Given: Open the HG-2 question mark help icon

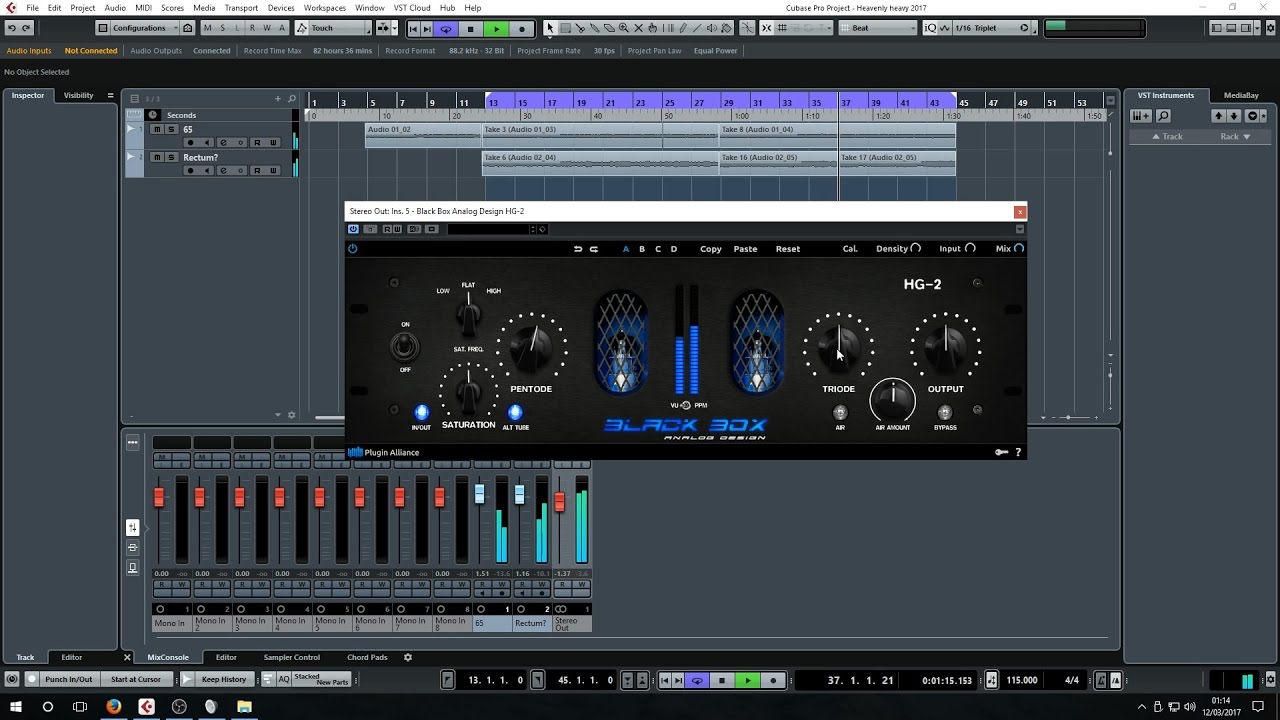Looking at the screenshot, I should click(x=1018, y=452).
